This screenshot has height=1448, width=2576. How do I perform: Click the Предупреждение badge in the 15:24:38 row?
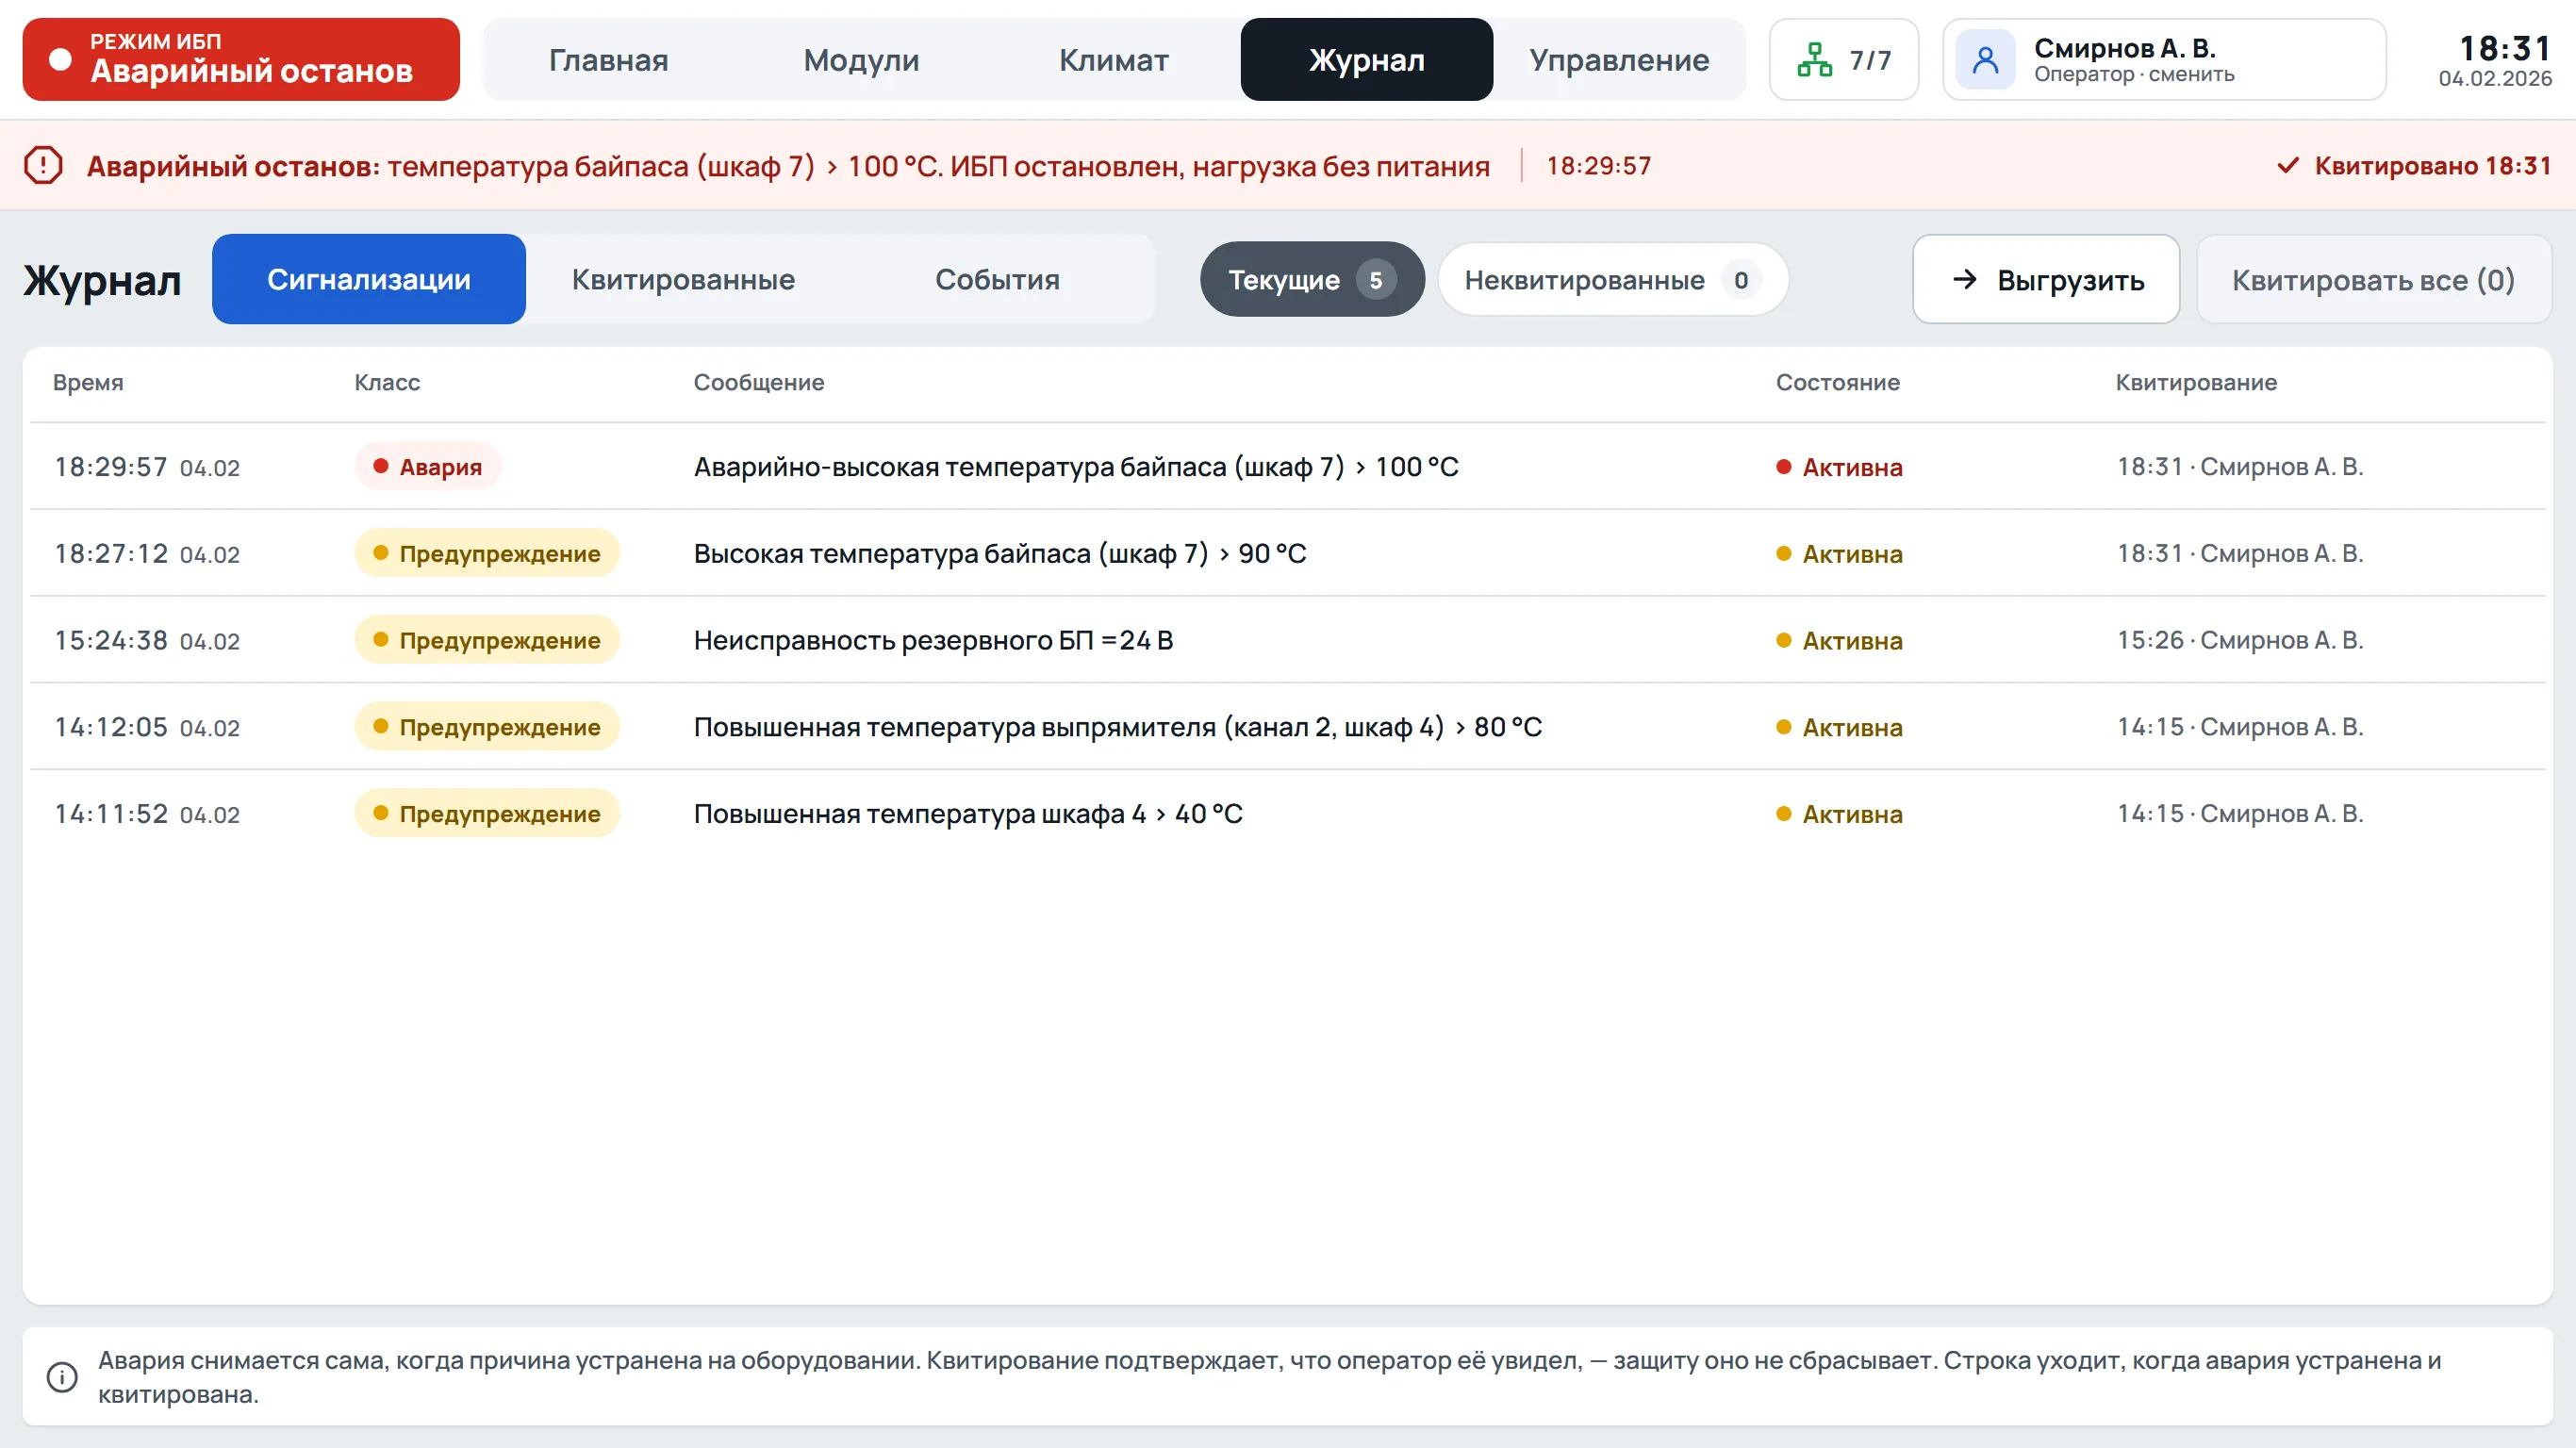487,640
